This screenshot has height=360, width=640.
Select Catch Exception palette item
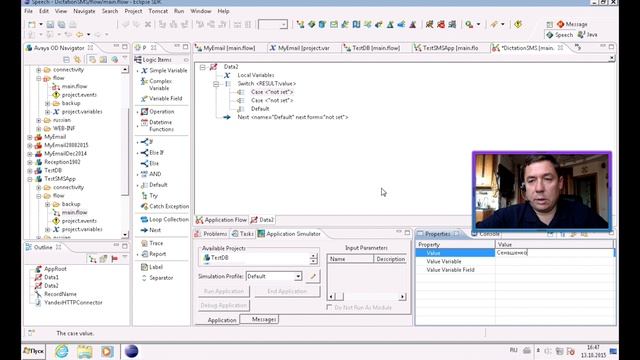click(165, 207)
